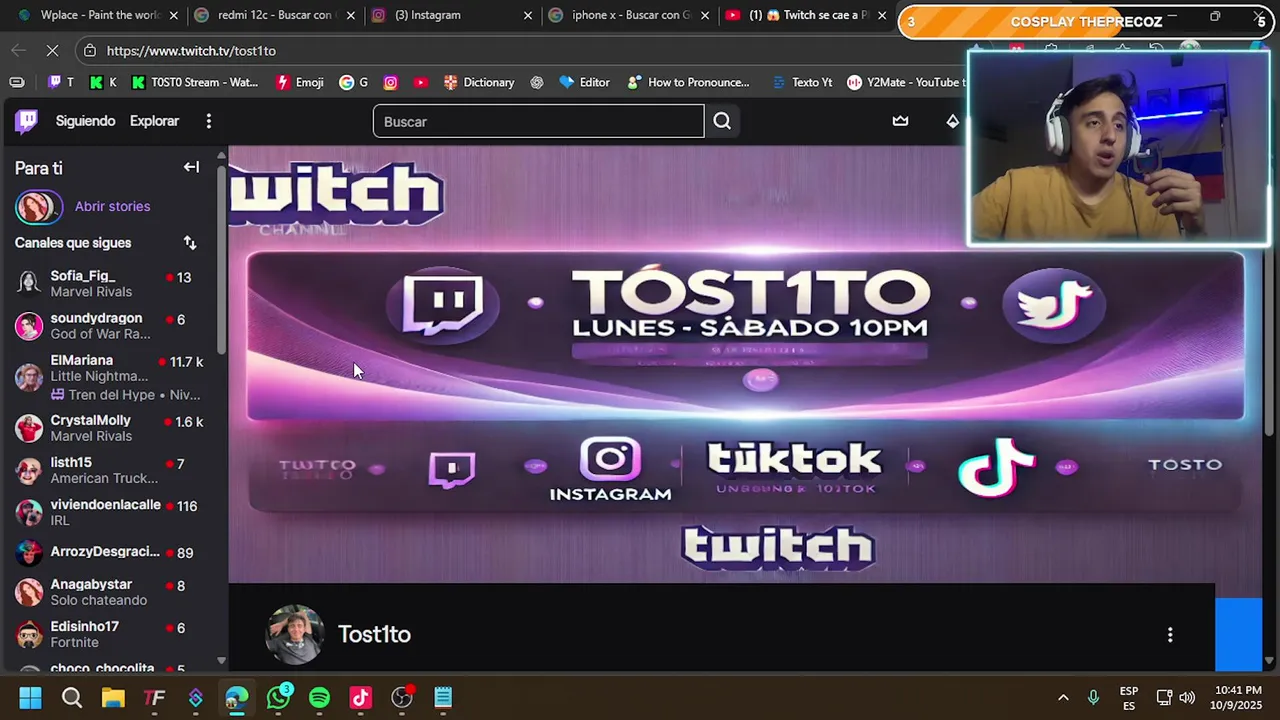Click the Tost1to channel name

(374, 634)
